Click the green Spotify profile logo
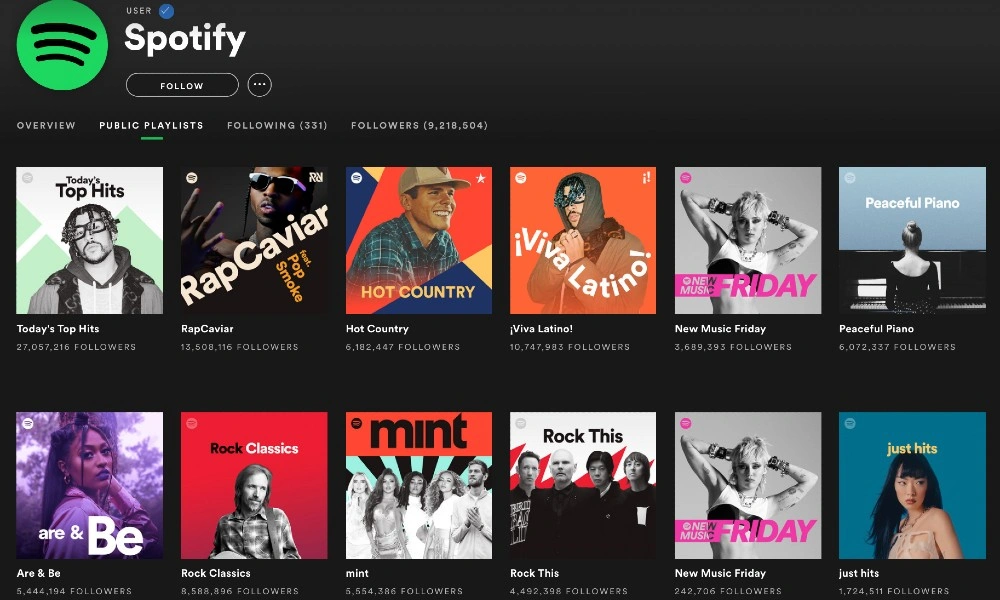 click(62, 45)
